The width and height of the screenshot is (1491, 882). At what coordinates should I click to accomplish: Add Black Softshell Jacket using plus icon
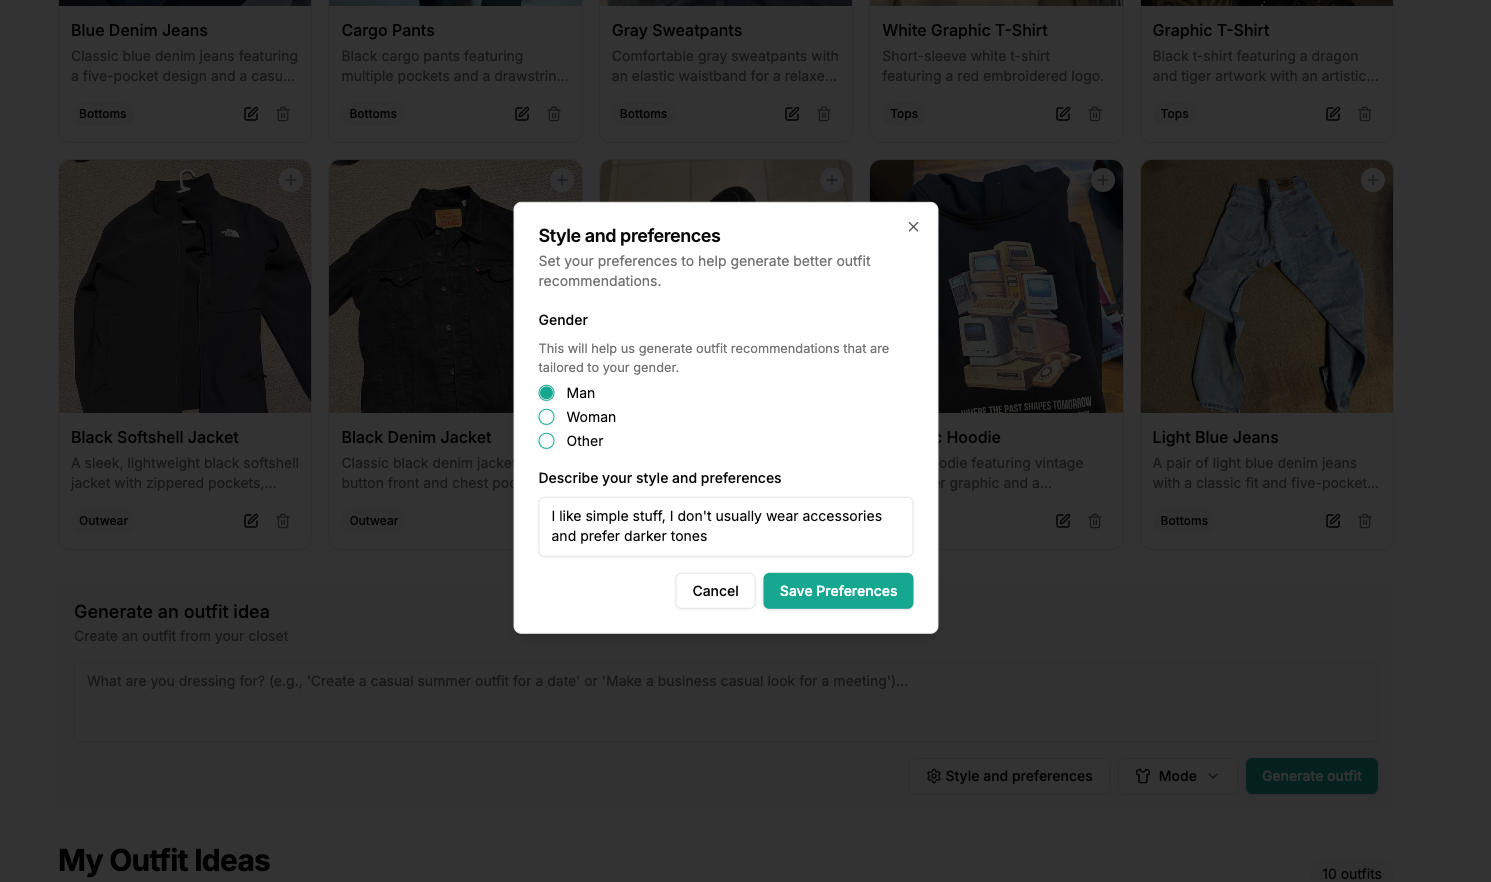click(291, 180)
